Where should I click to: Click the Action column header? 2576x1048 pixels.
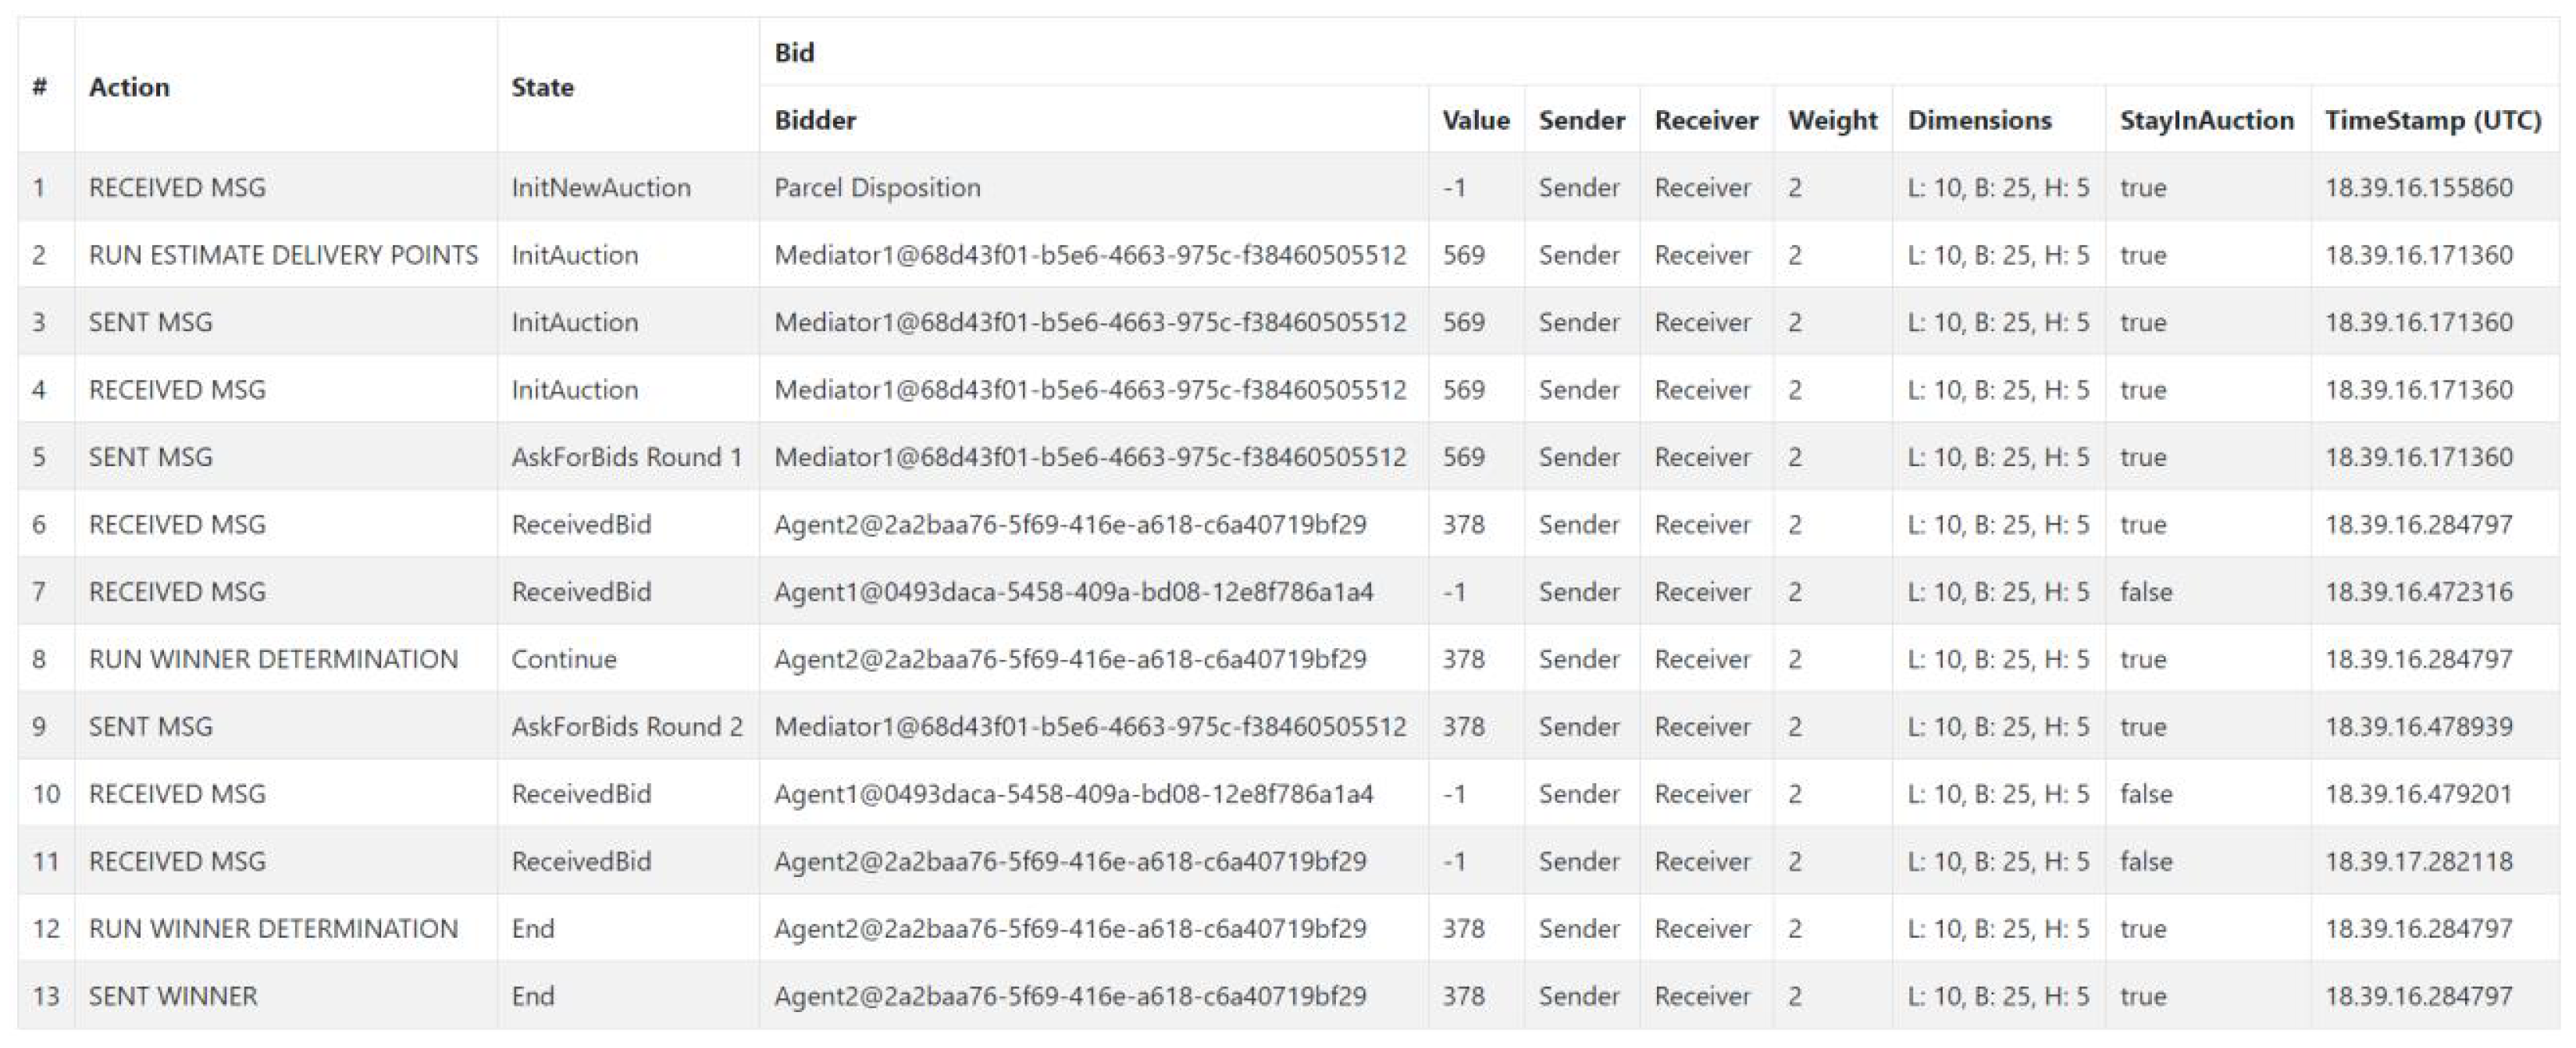[129, 87]
